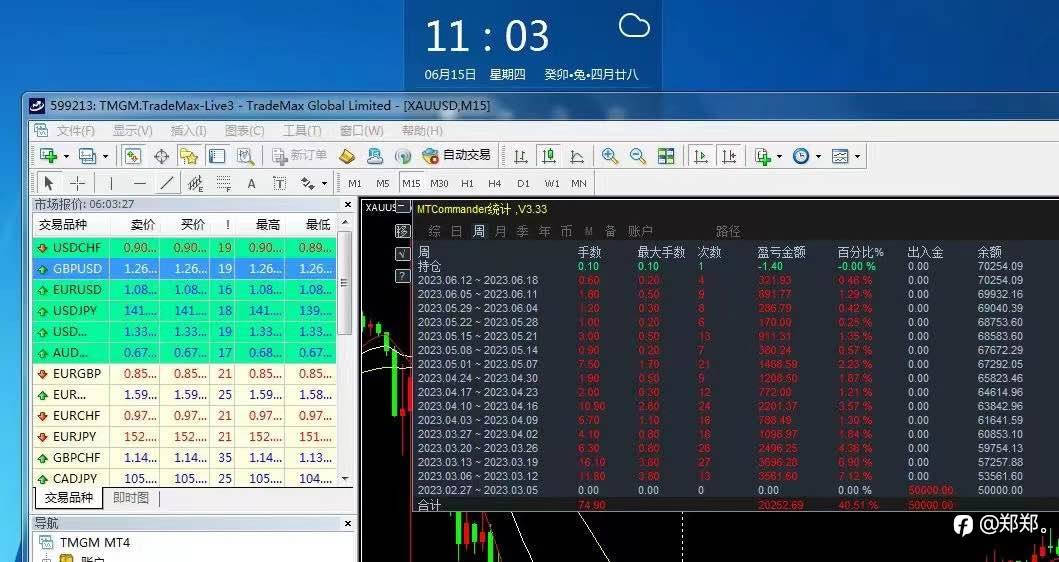The width and height of the screenshot is (1059, 562).
Task: Select the horizontal line drawing tool
Action: [x=139, y=183]
